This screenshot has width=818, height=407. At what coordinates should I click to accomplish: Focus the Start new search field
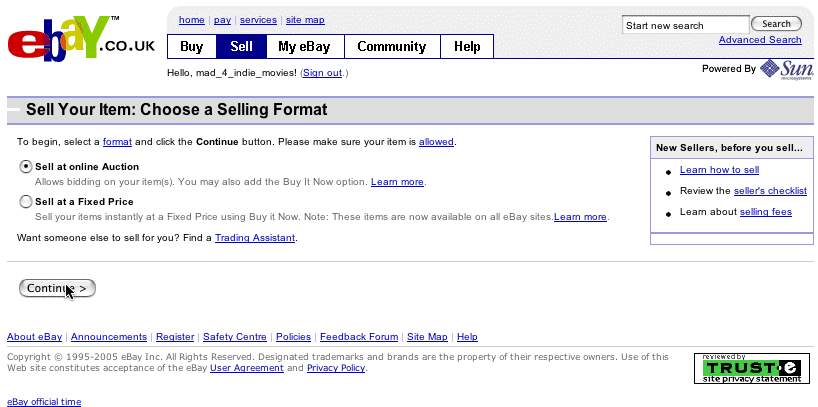(x=685, y=25)
